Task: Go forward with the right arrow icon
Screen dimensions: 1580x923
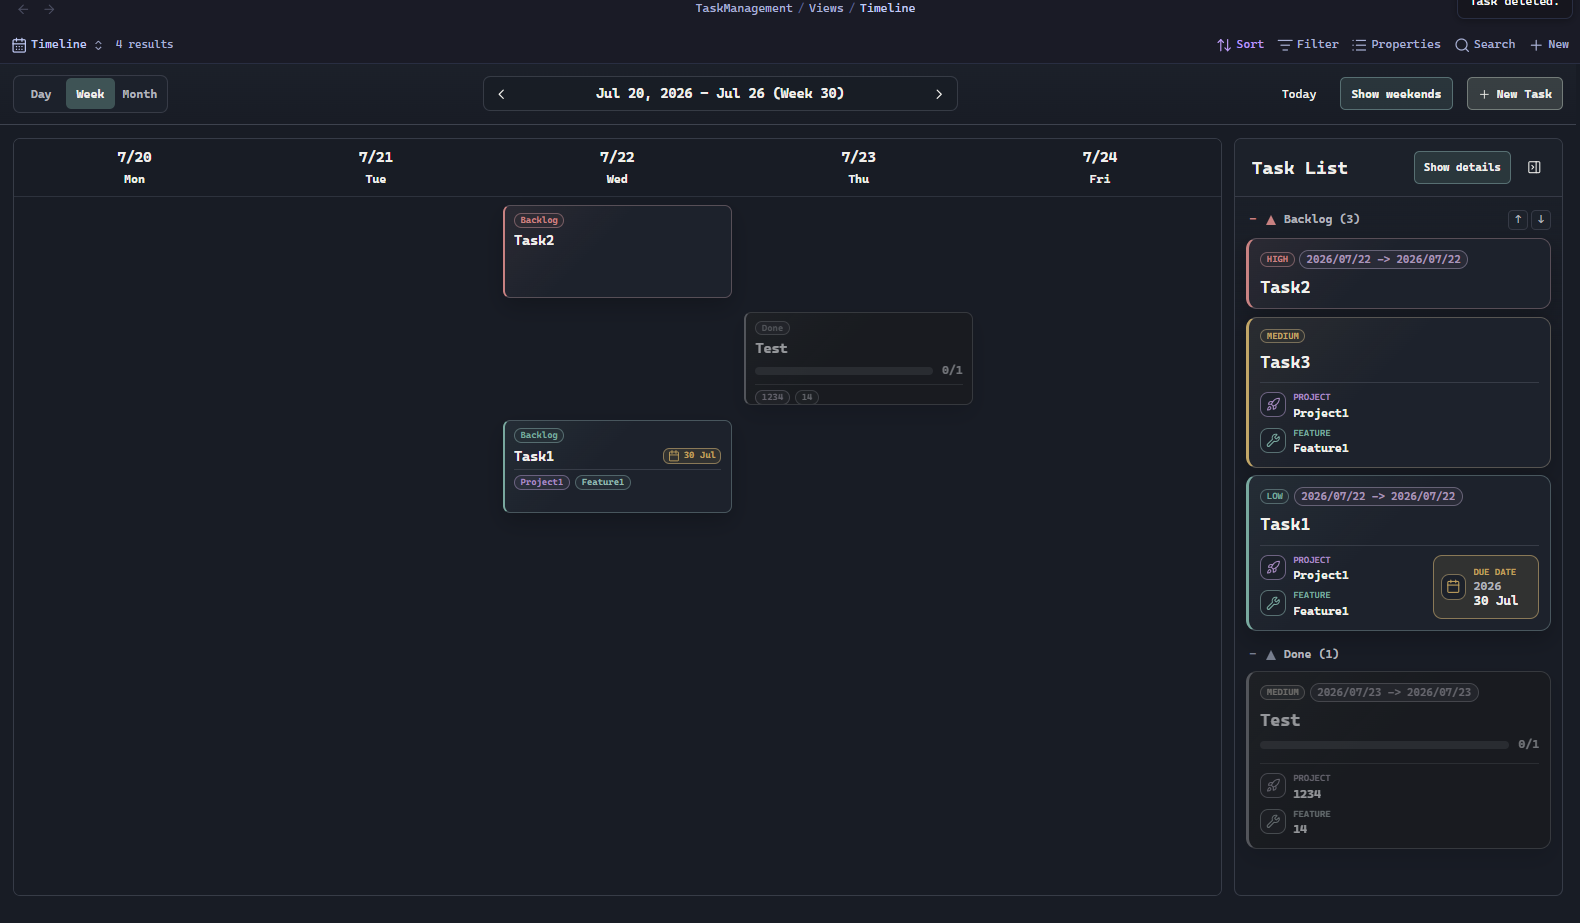Action: click(x=49, y=9)
